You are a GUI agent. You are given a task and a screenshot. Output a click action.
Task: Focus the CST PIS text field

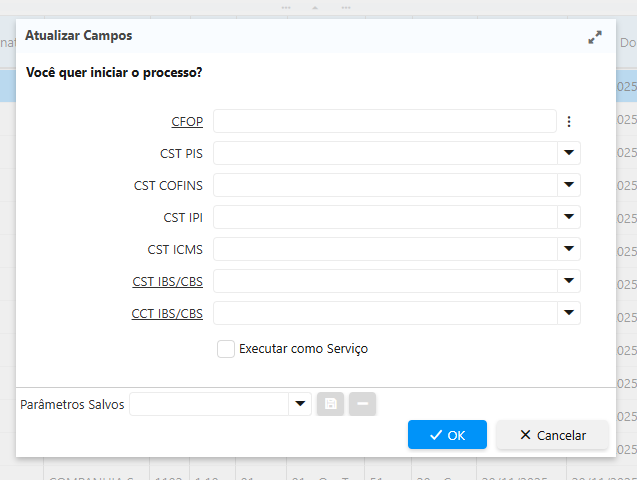coord(384,153)
